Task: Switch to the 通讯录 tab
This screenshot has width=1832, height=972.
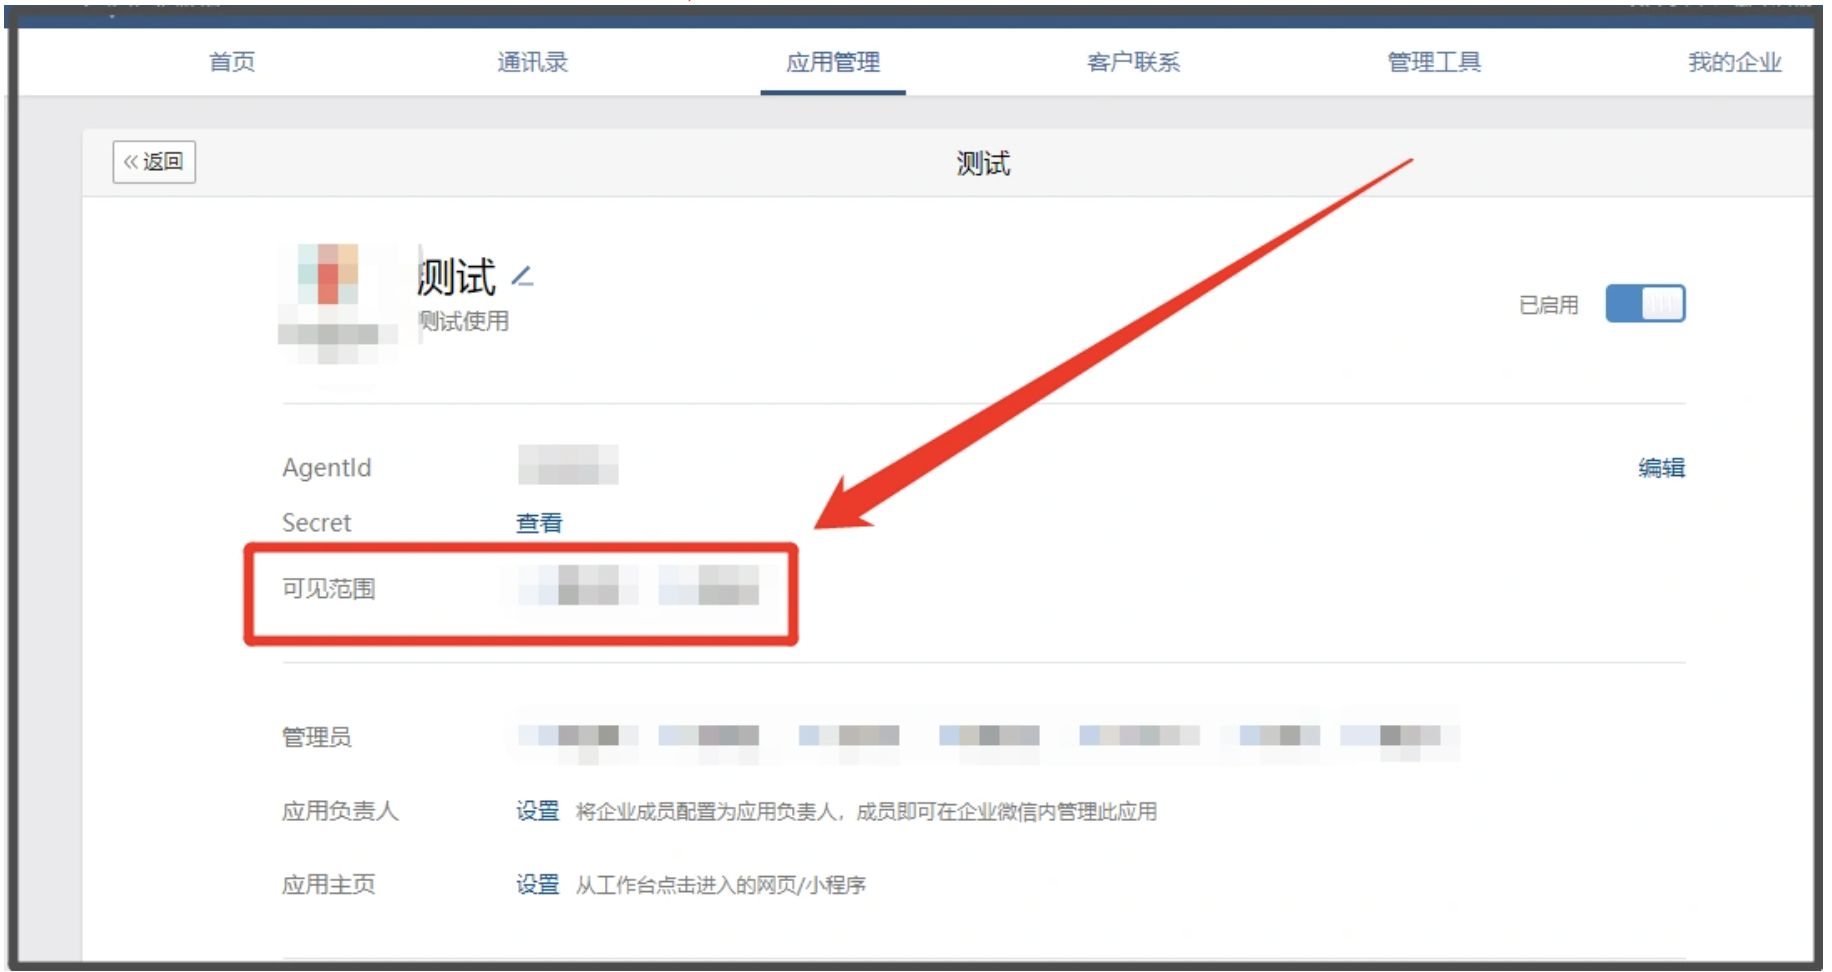Action: [x=532, y=62]
